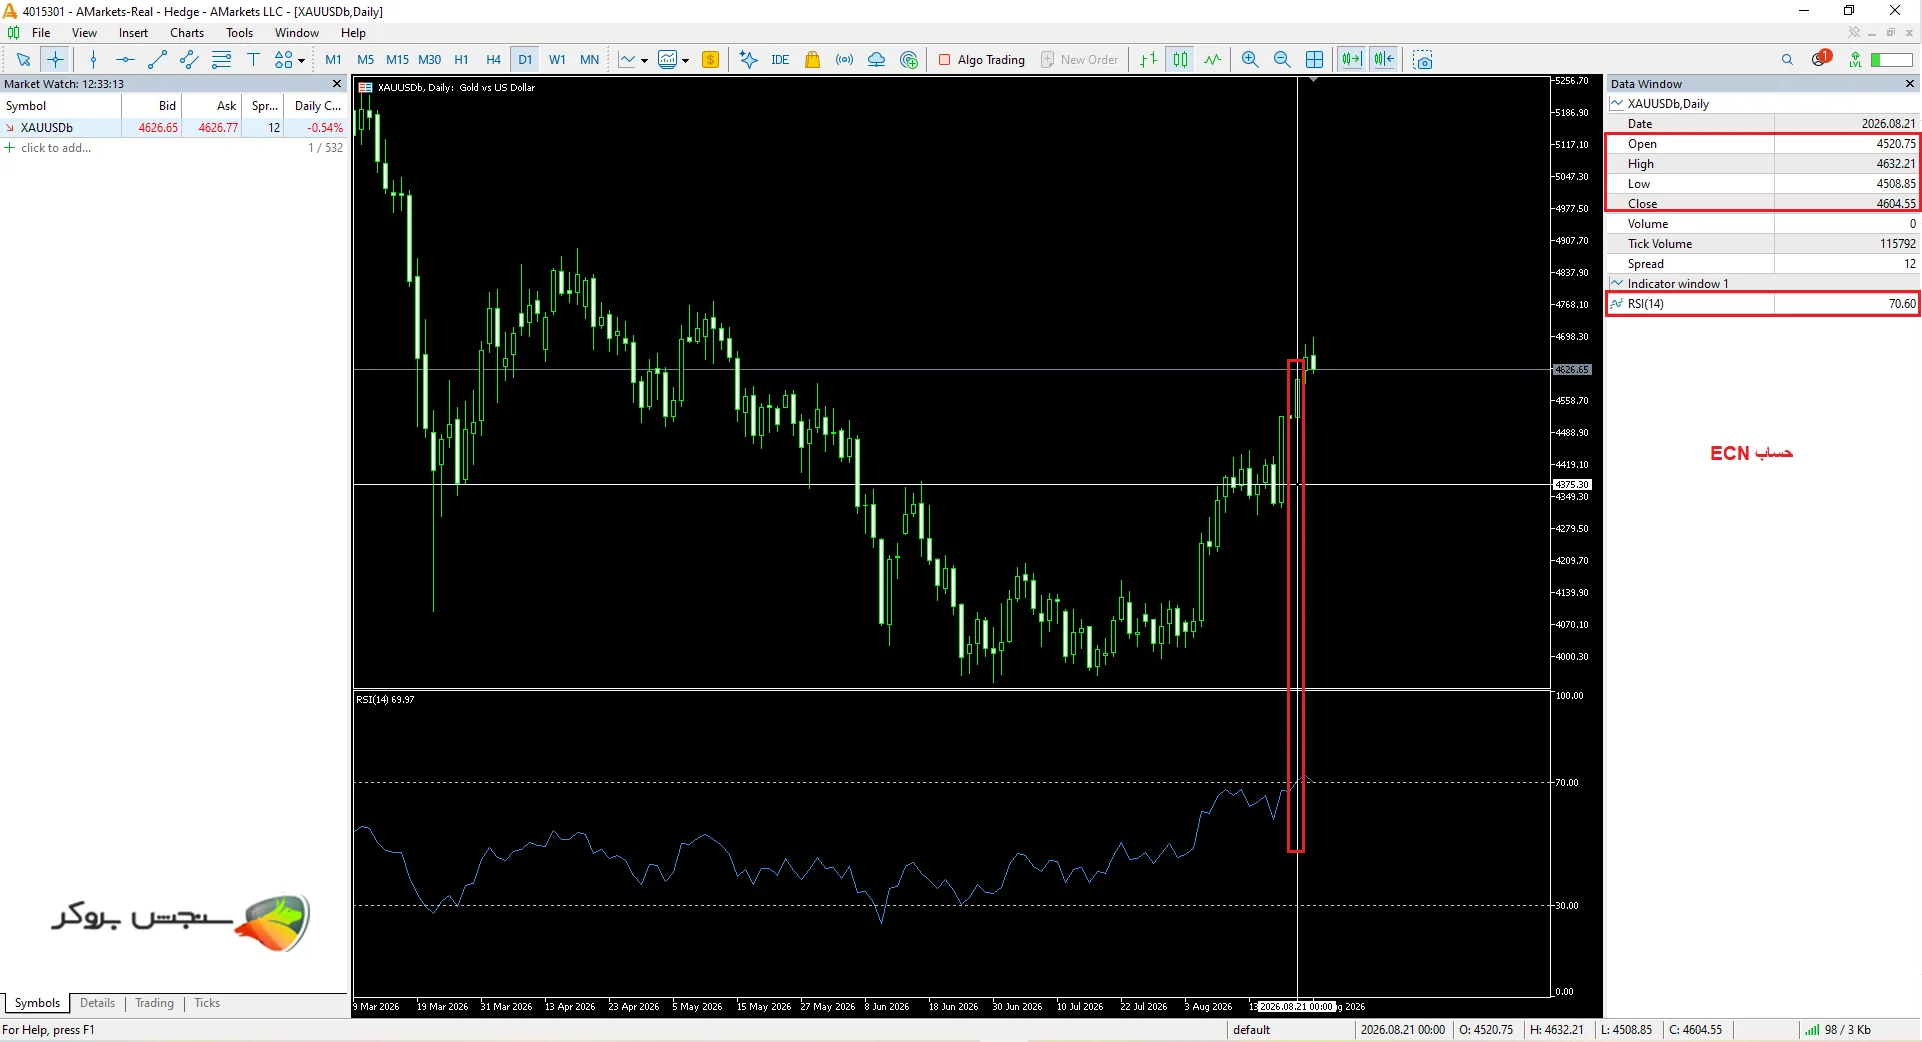Viewport: 1922px width, 1042px height.
Task: Select the crosshair cursor tool
Action: click(x=55, y=60)
